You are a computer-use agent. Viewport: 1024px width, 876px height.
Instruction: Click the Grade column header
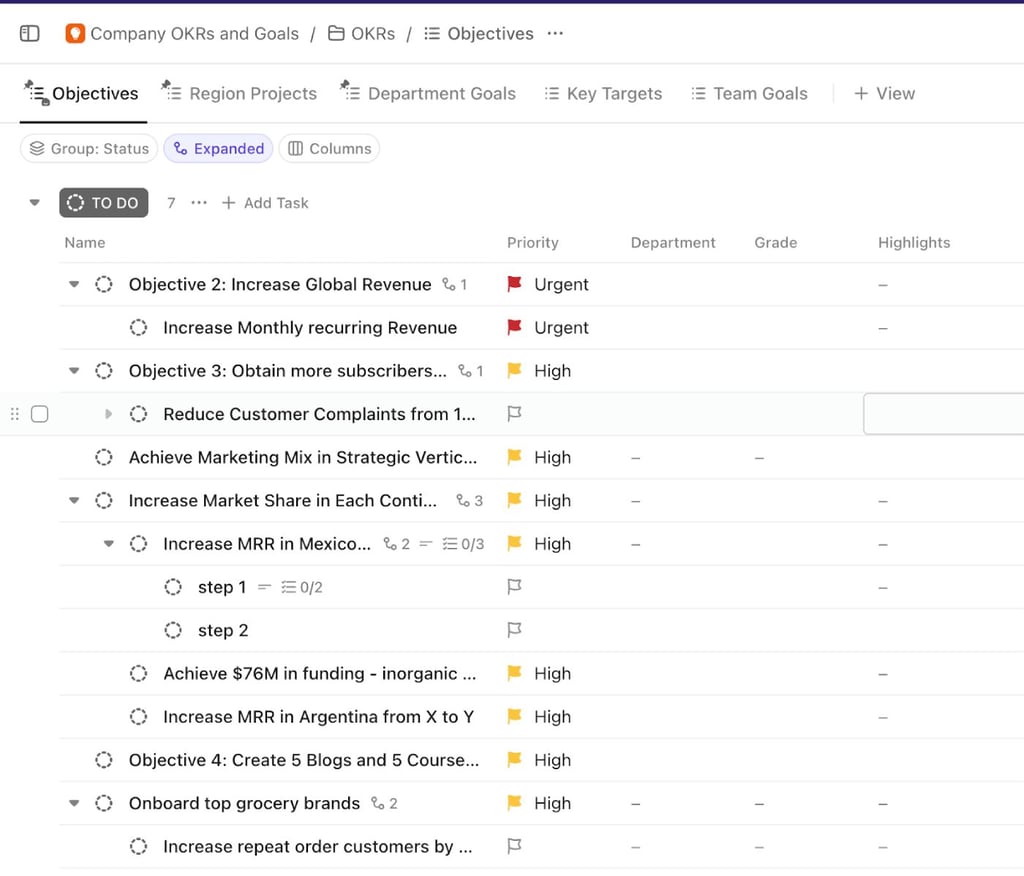click(776, 242)
